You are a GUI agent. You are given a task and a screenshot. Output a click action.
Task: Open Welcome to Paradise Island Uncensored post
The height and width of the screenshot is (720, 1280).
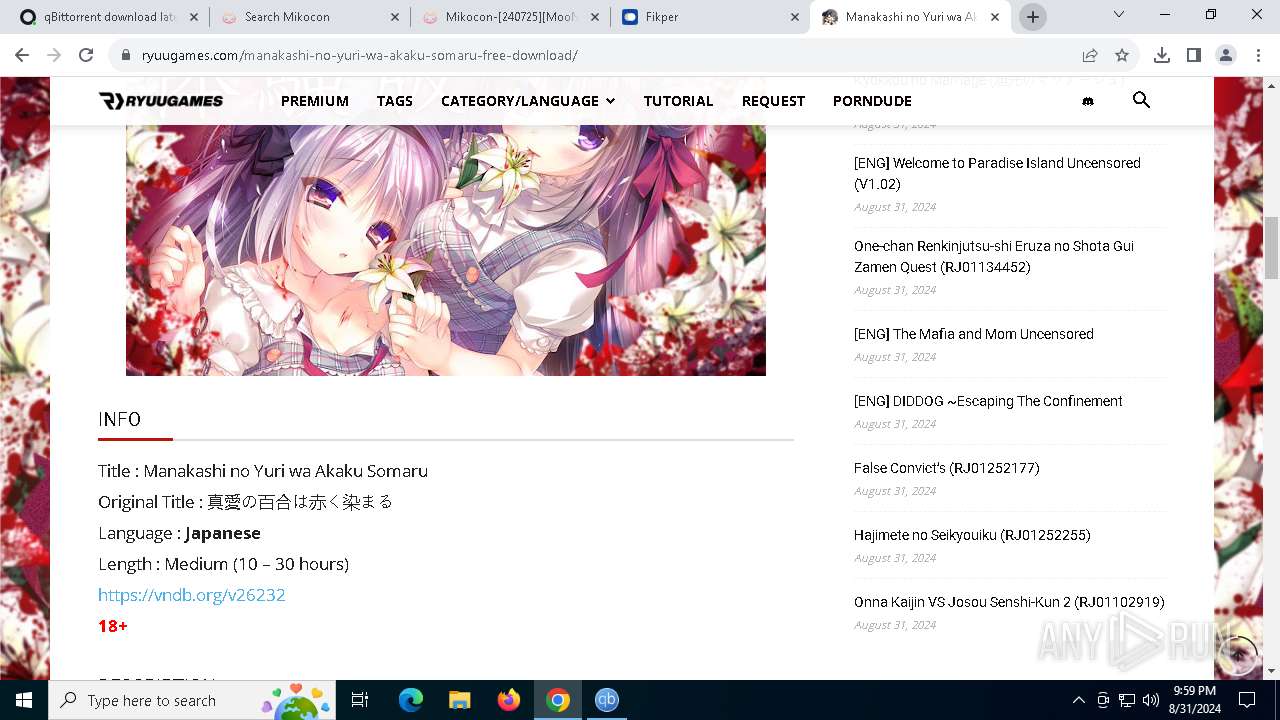pyautogui.click(x=997, y=173)
